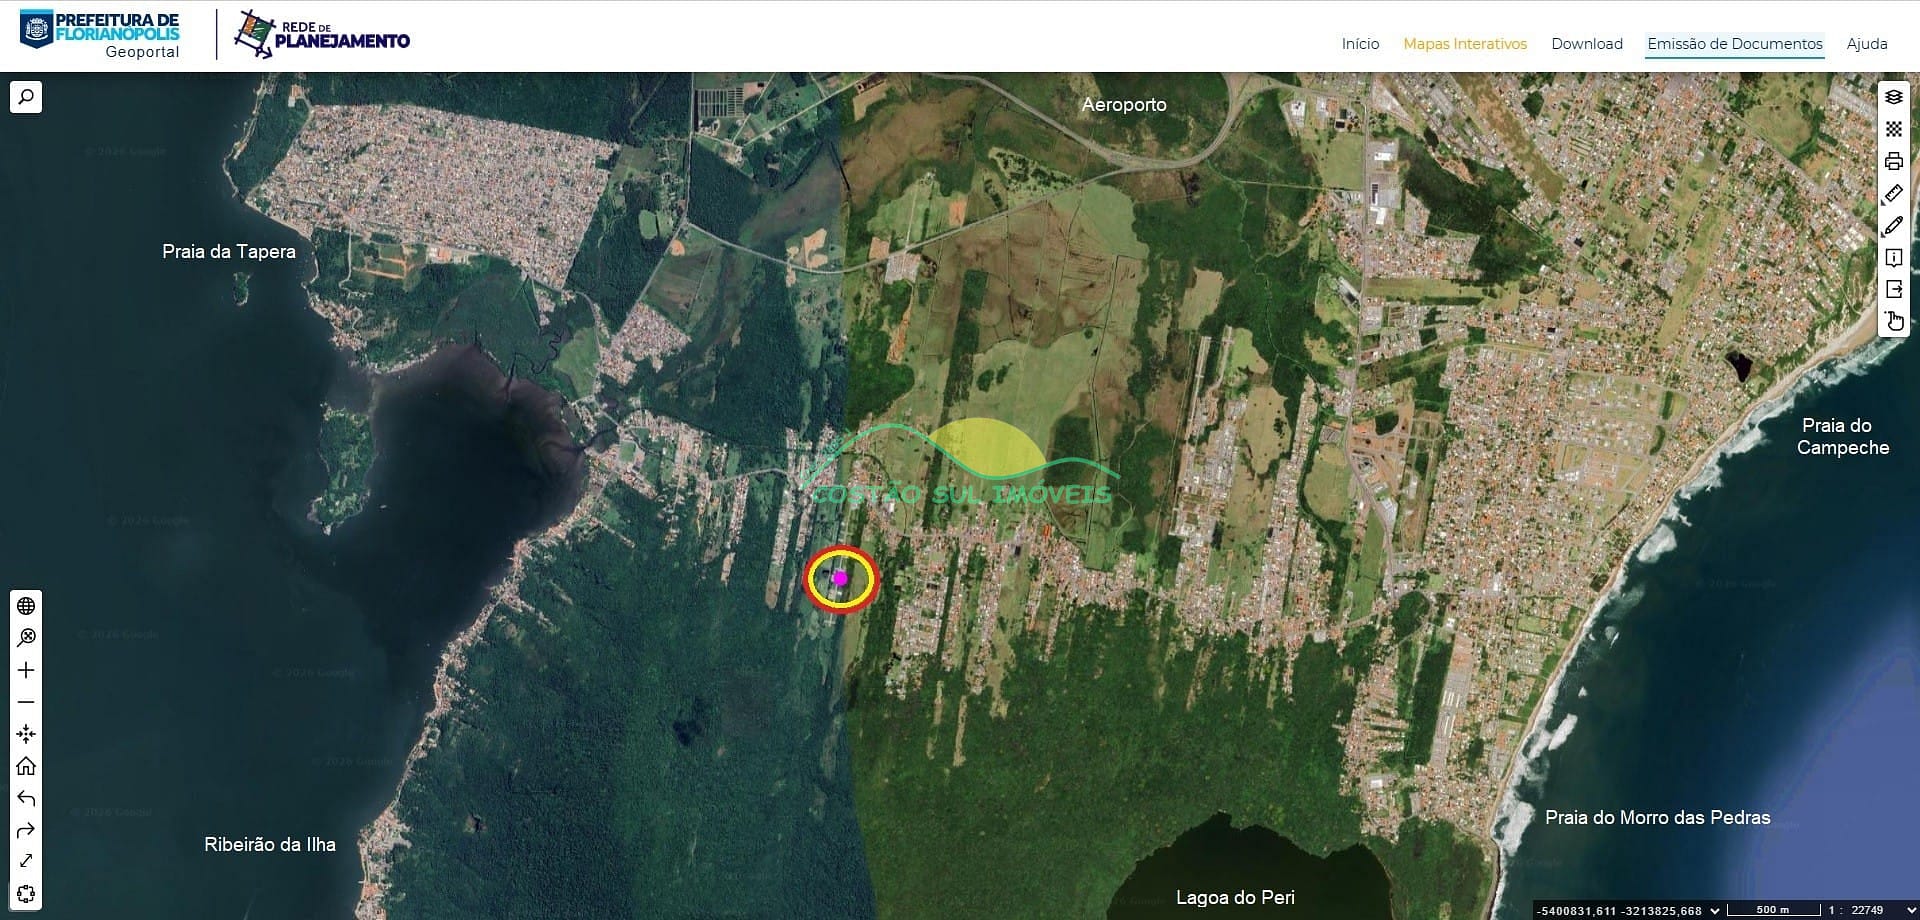Select the pencil drawing tool
The image size is (1920, 920).
pos(1893,226)
